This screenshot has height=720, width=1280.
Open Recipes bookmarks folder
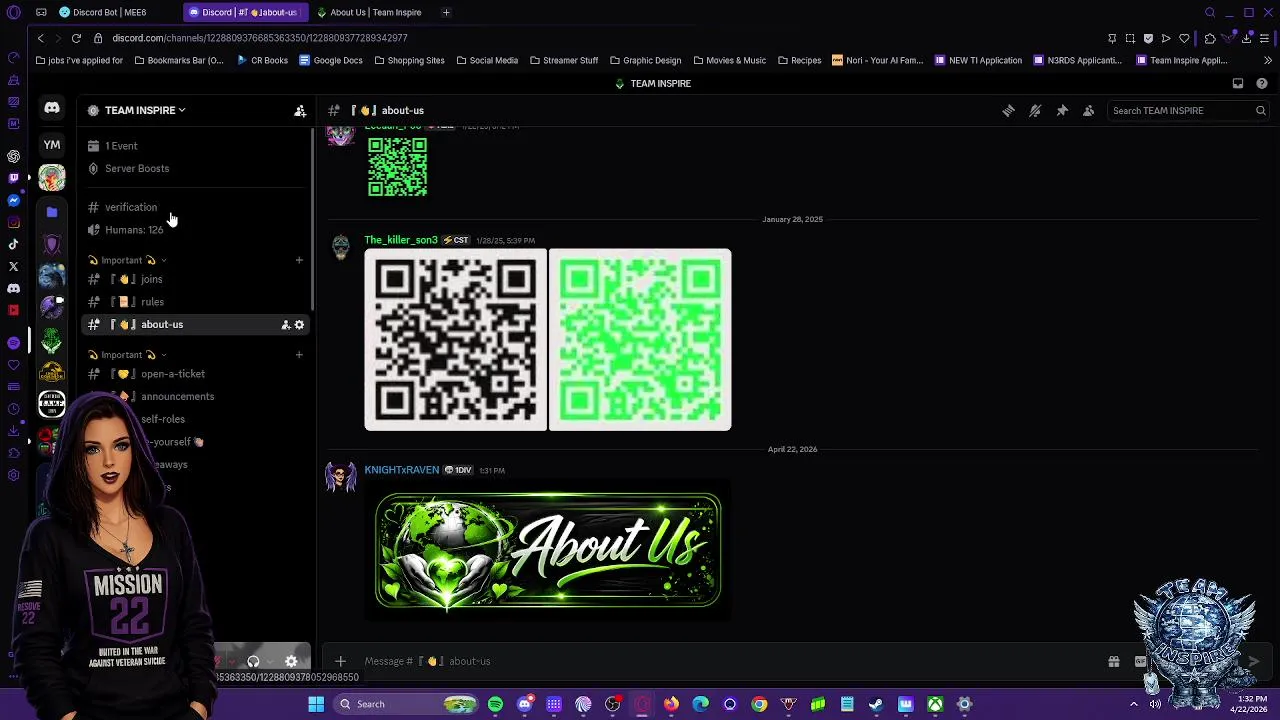(799, 61)
